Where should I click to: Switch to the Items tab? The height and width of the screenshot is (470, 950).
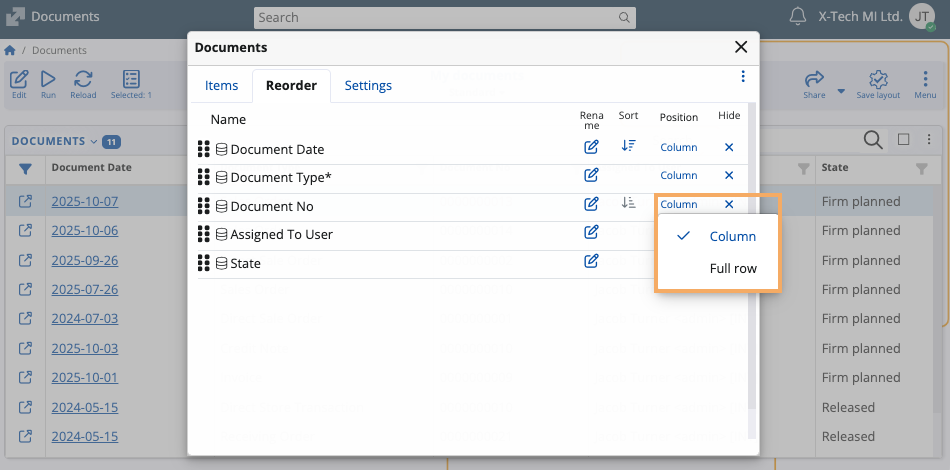click(x=221, y=86)
